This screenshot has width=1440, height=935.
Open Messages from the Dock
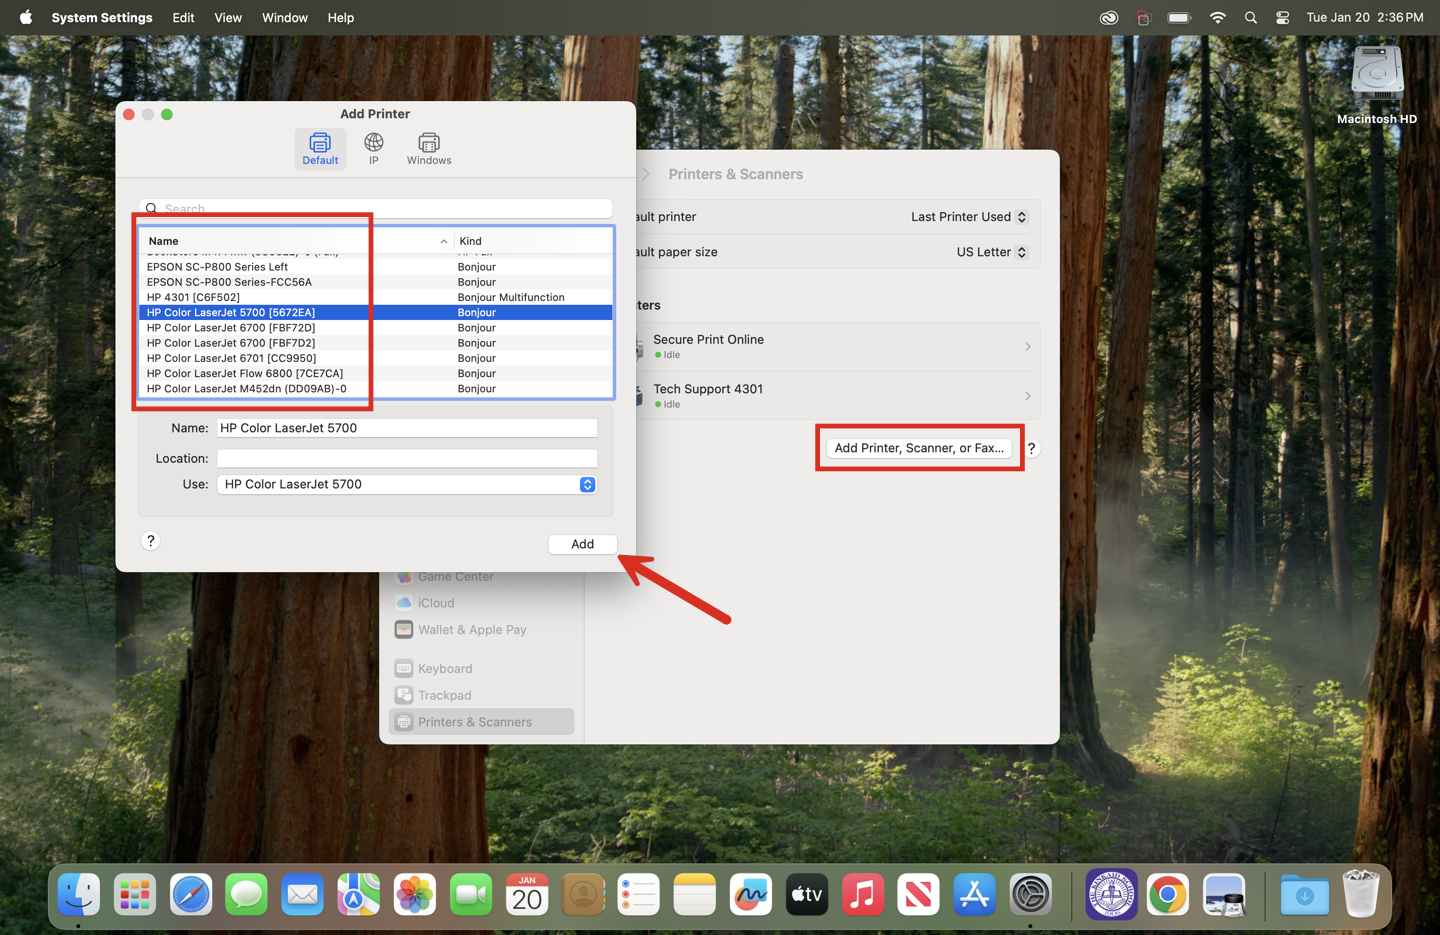(x=247, y=894)
